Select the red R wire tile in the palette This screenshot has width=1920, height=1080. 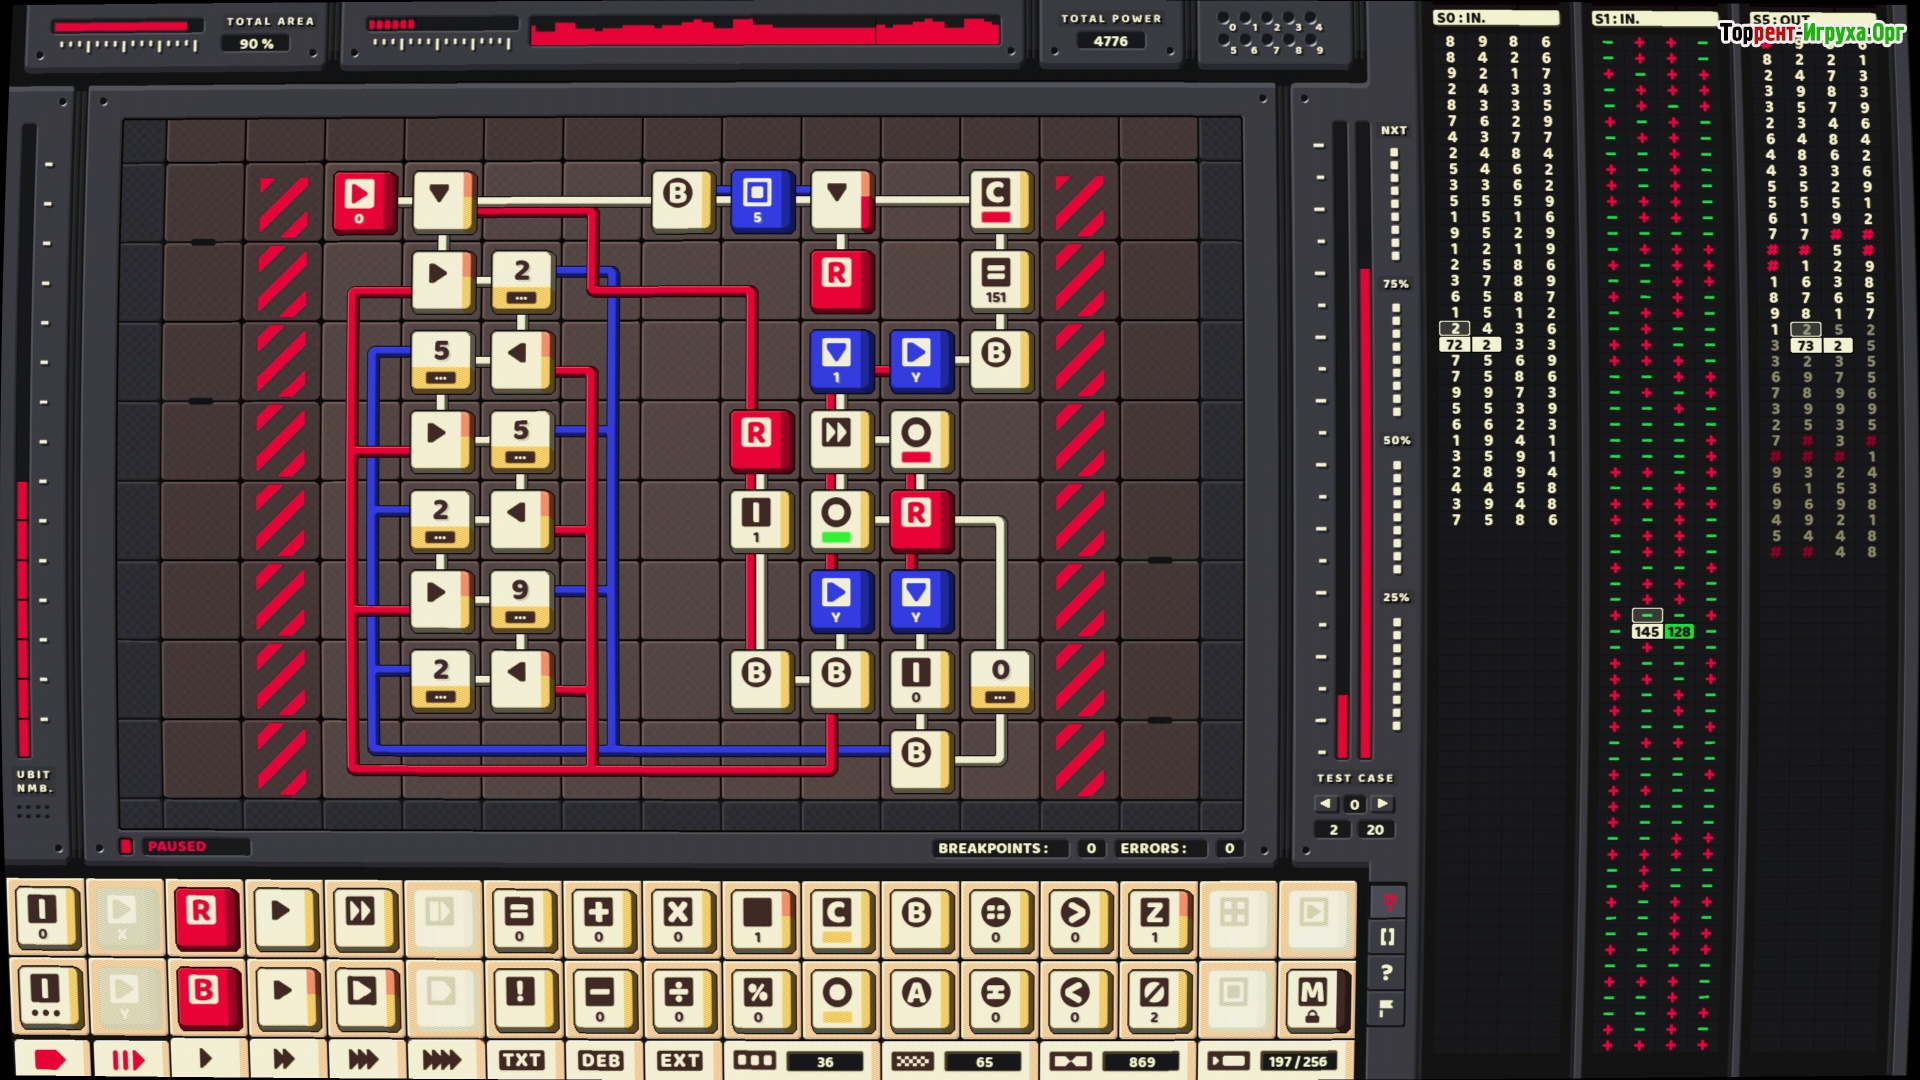203,916
